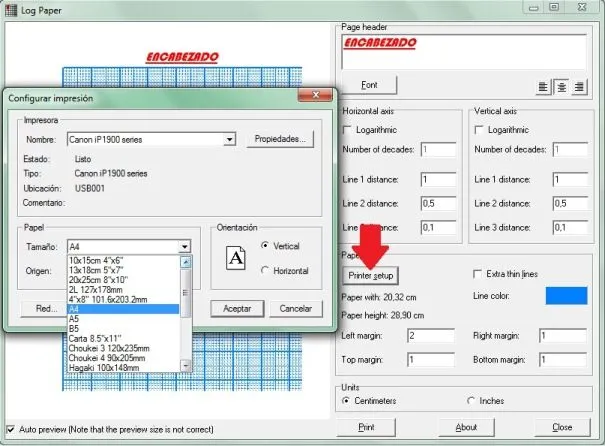605x446 pixels.
Task: Check the Extra thin lines option
Action: (477, 274)
